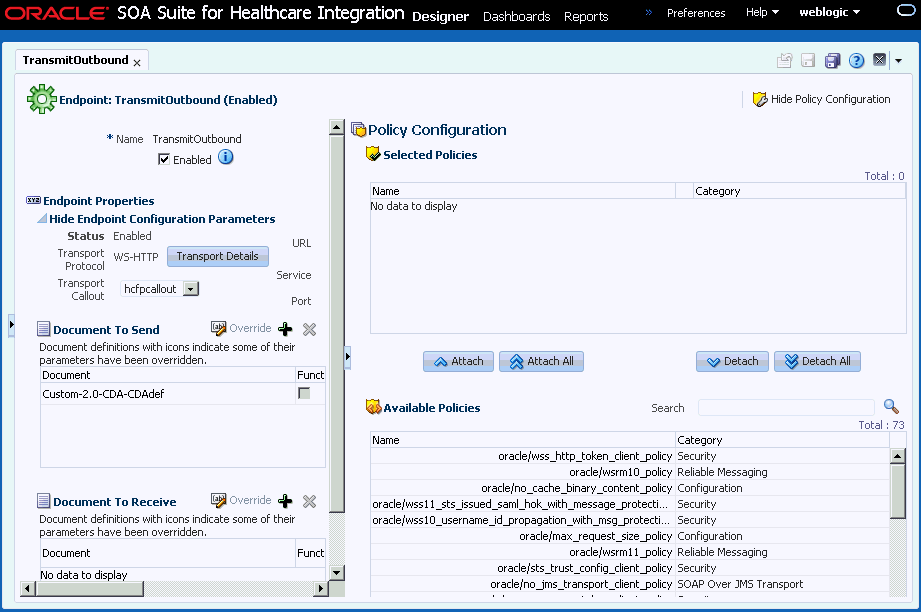
Task: Select the oracle/wsrm10_policy row
Action: [x=630, y=472]
